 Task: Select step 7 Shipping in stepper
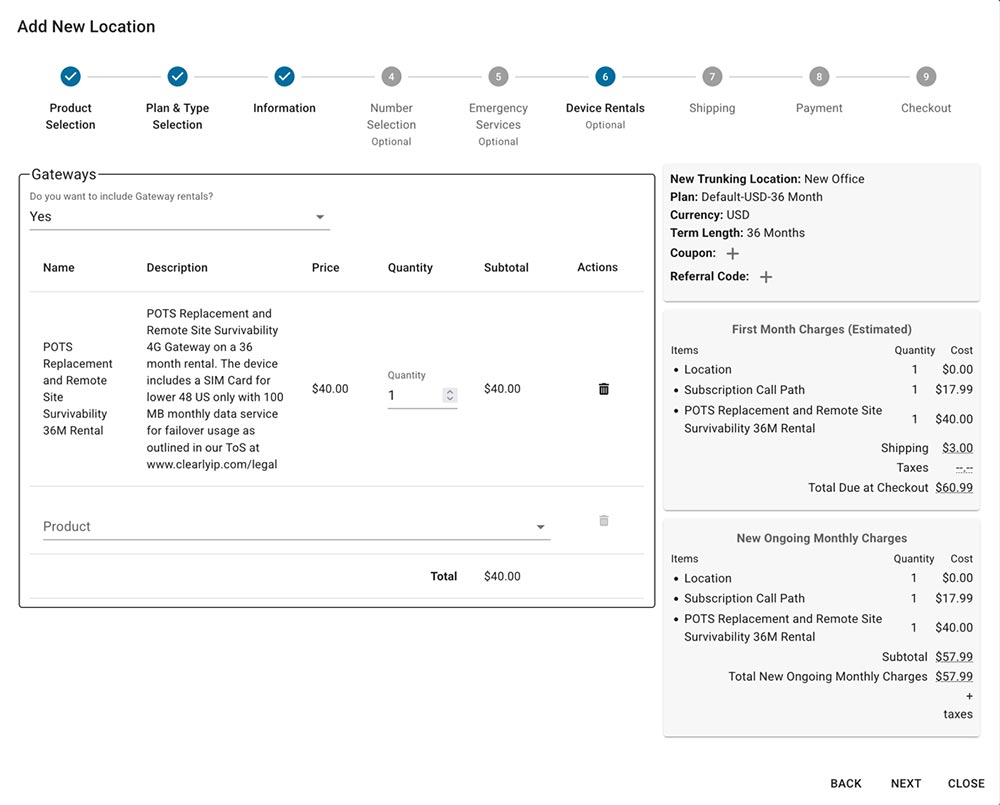click(x=711, y=77)
